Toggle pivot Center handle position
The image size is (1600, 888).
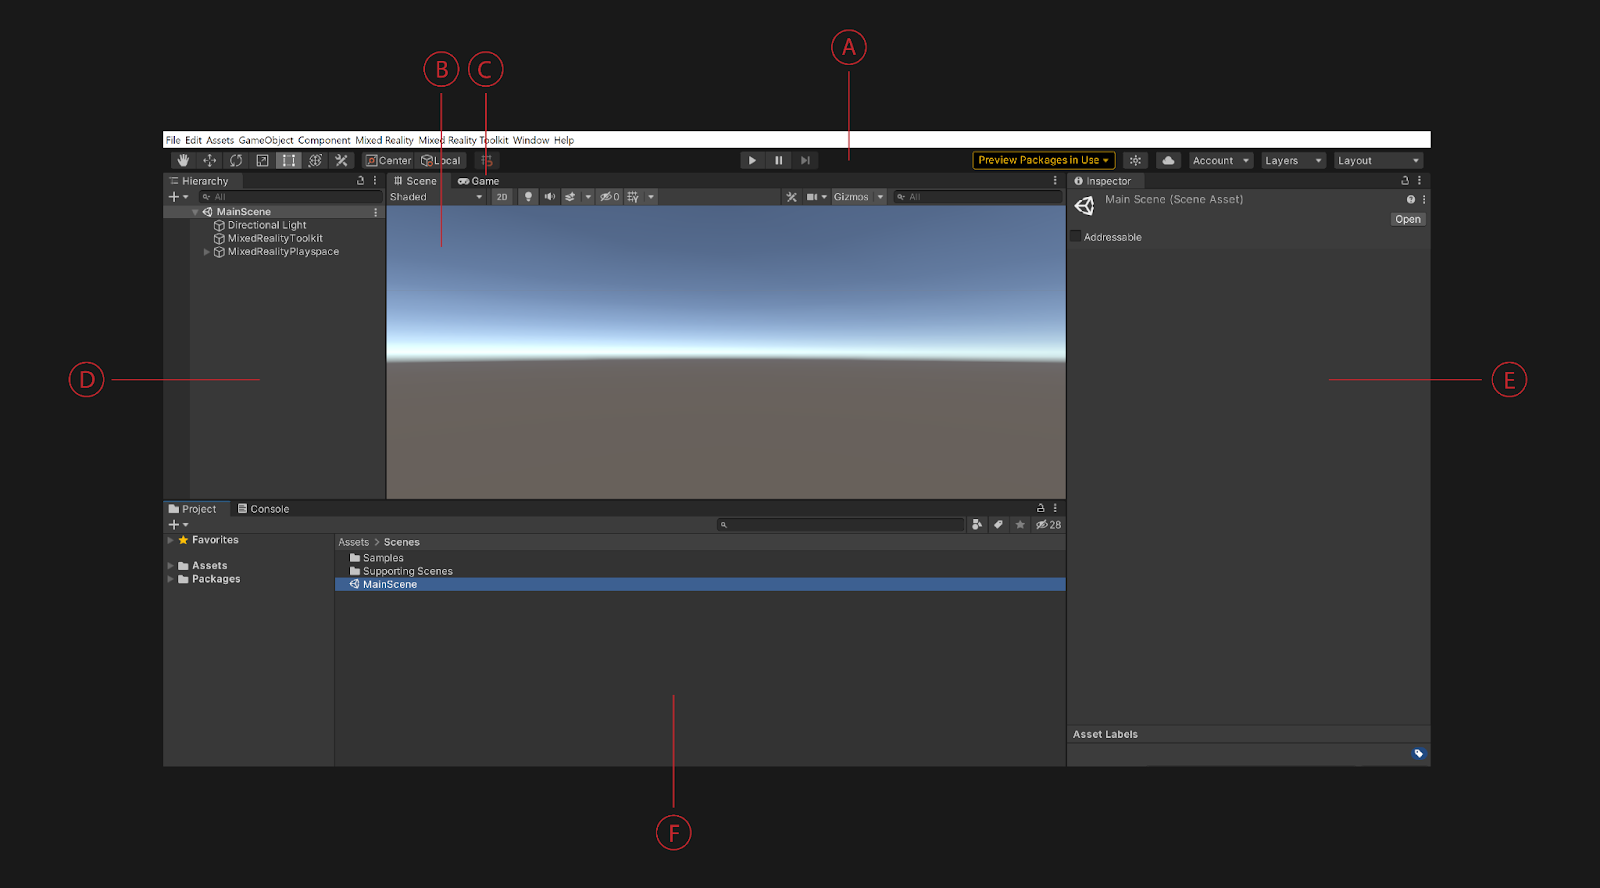coord(388,160)
